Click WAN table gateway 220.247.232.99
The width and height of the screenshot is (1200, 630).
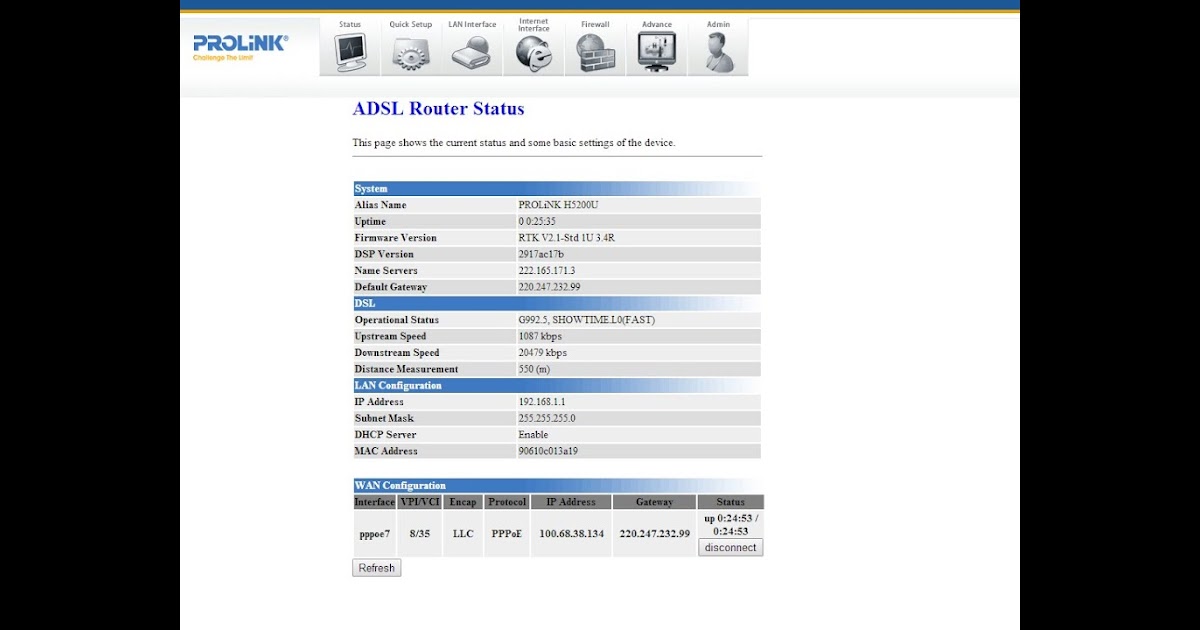pyautogui.click(x=654, y=534)
